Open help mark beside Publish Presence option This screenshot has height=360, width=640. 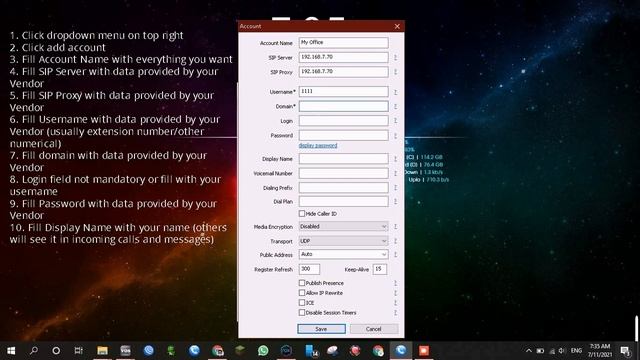pyautogui.click(x=395, y=283)
